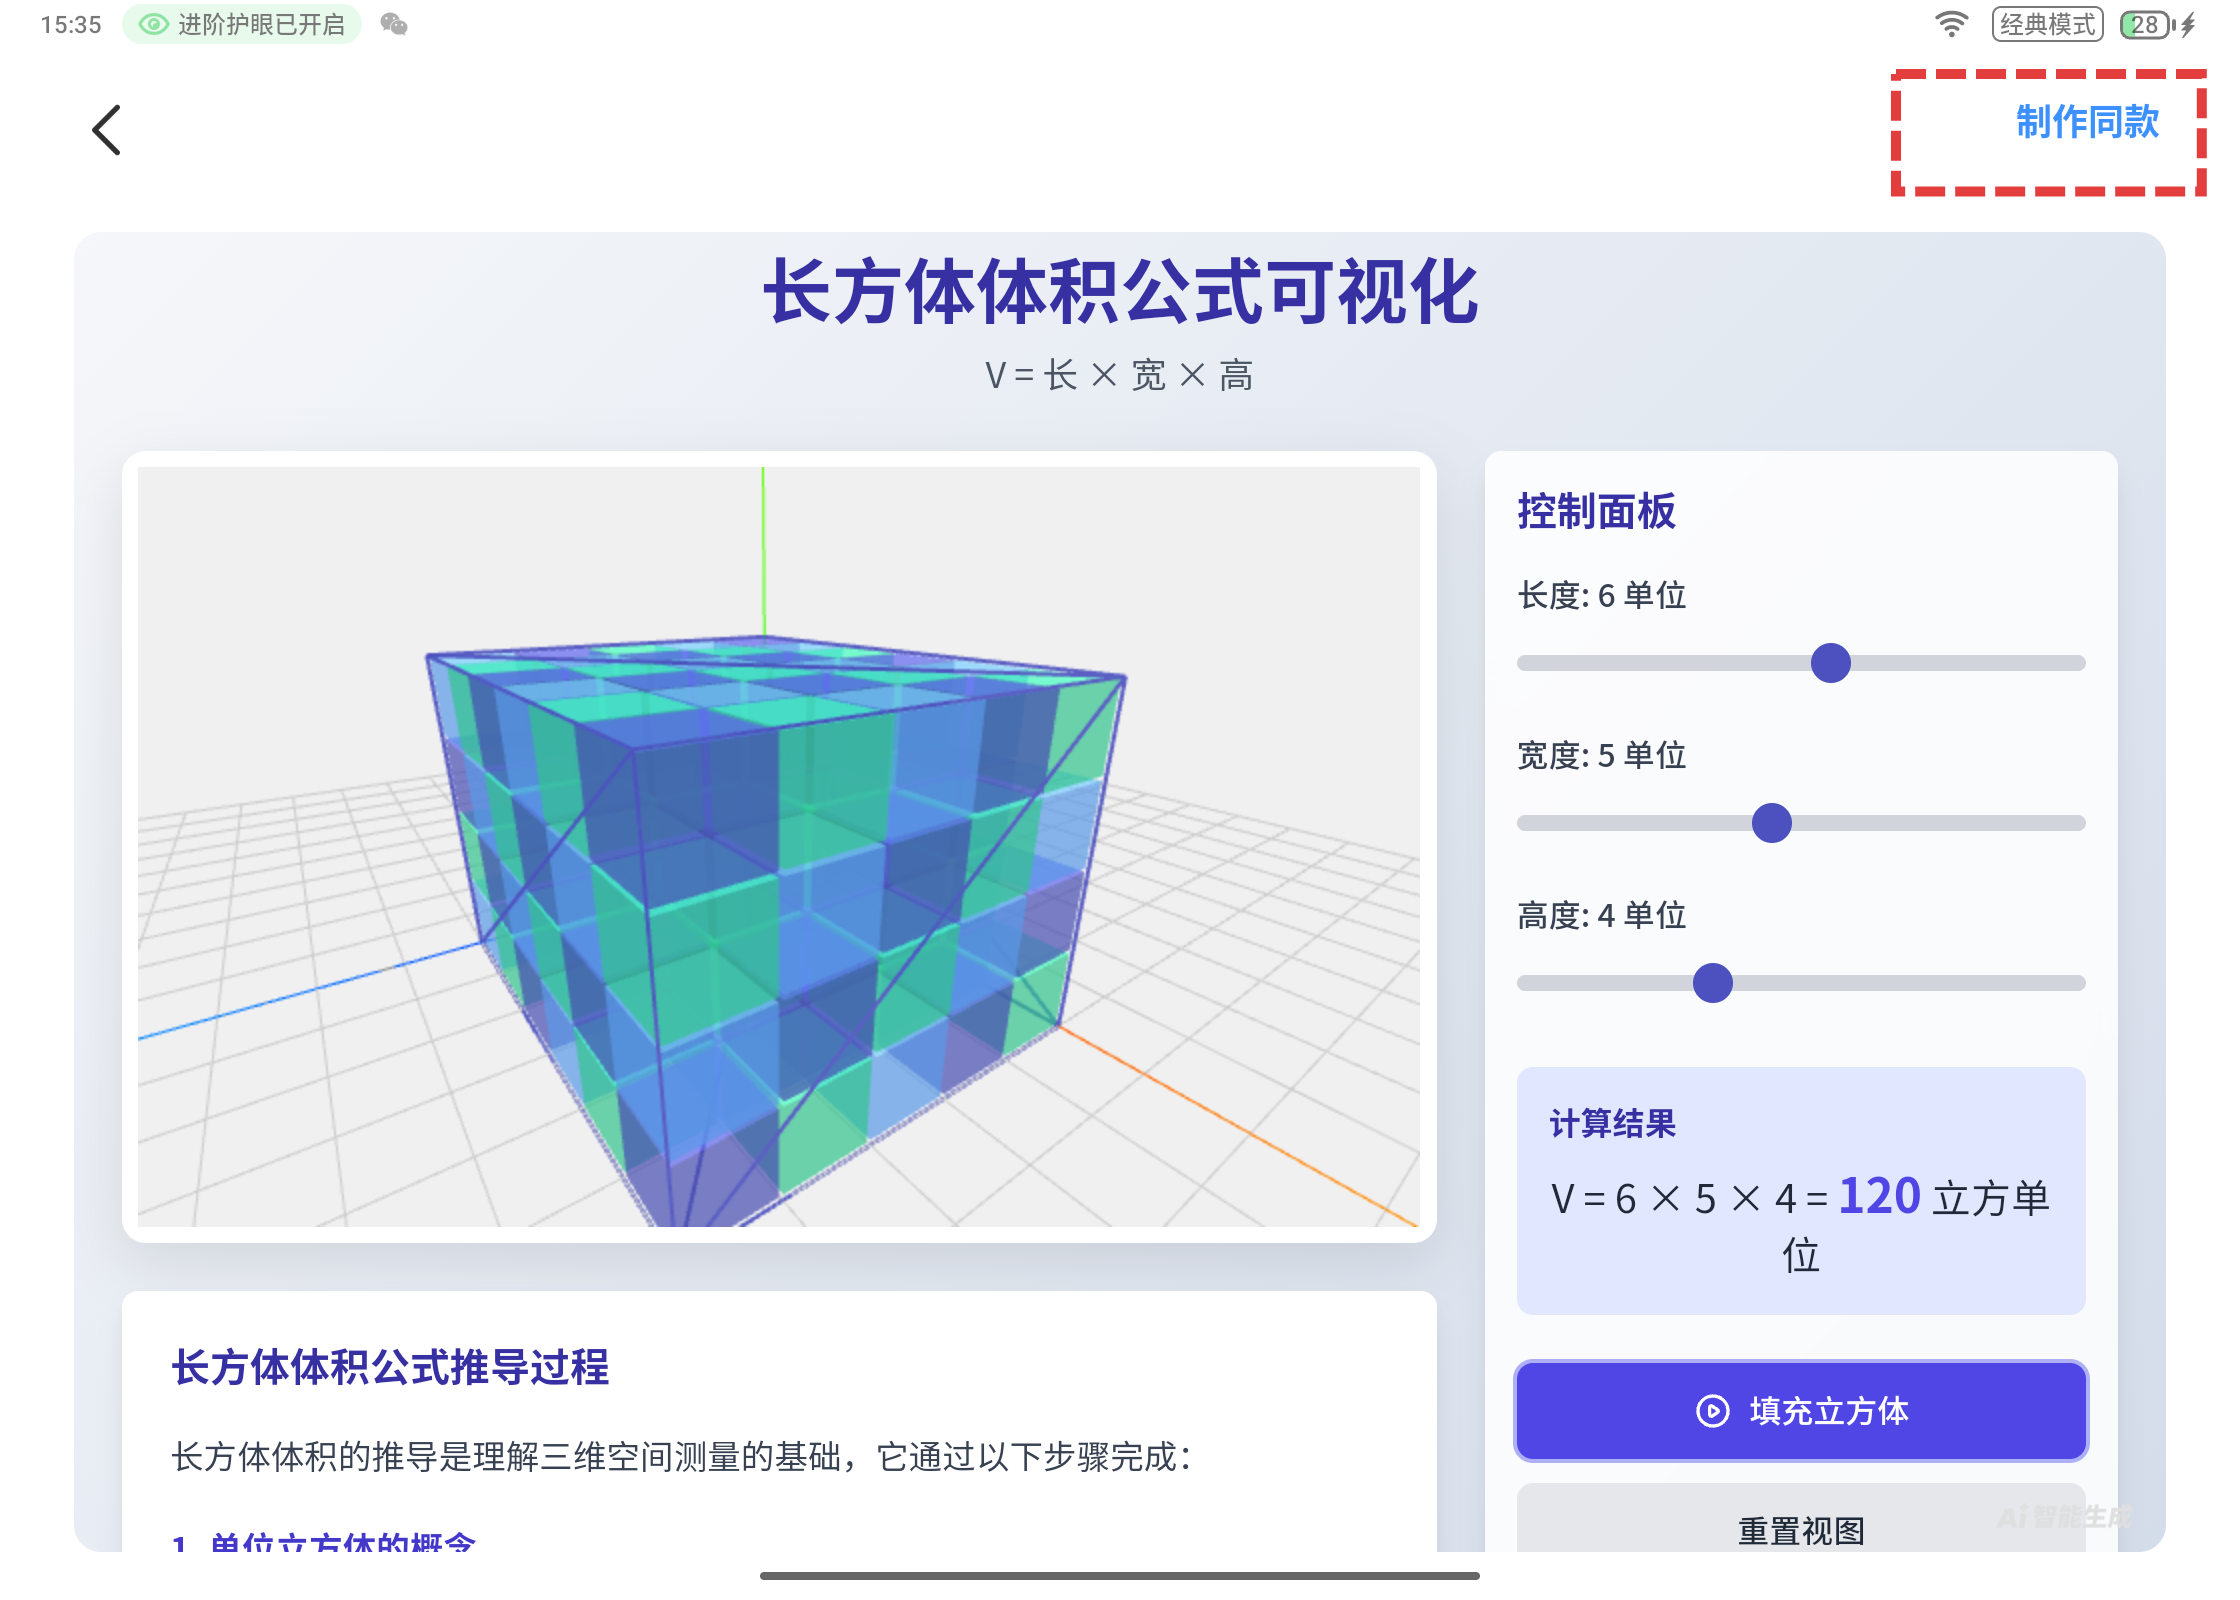Click the 高度 slider handle
Screen dimensions: 2240x1600
click(1712, 983)
